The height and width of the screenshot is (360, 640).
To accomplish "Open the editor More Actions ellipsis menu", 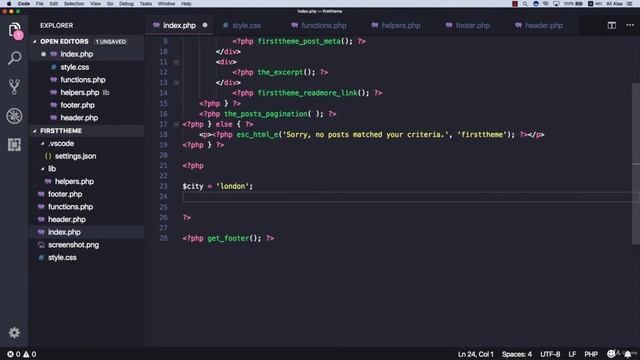I will (x=630, y=25).
